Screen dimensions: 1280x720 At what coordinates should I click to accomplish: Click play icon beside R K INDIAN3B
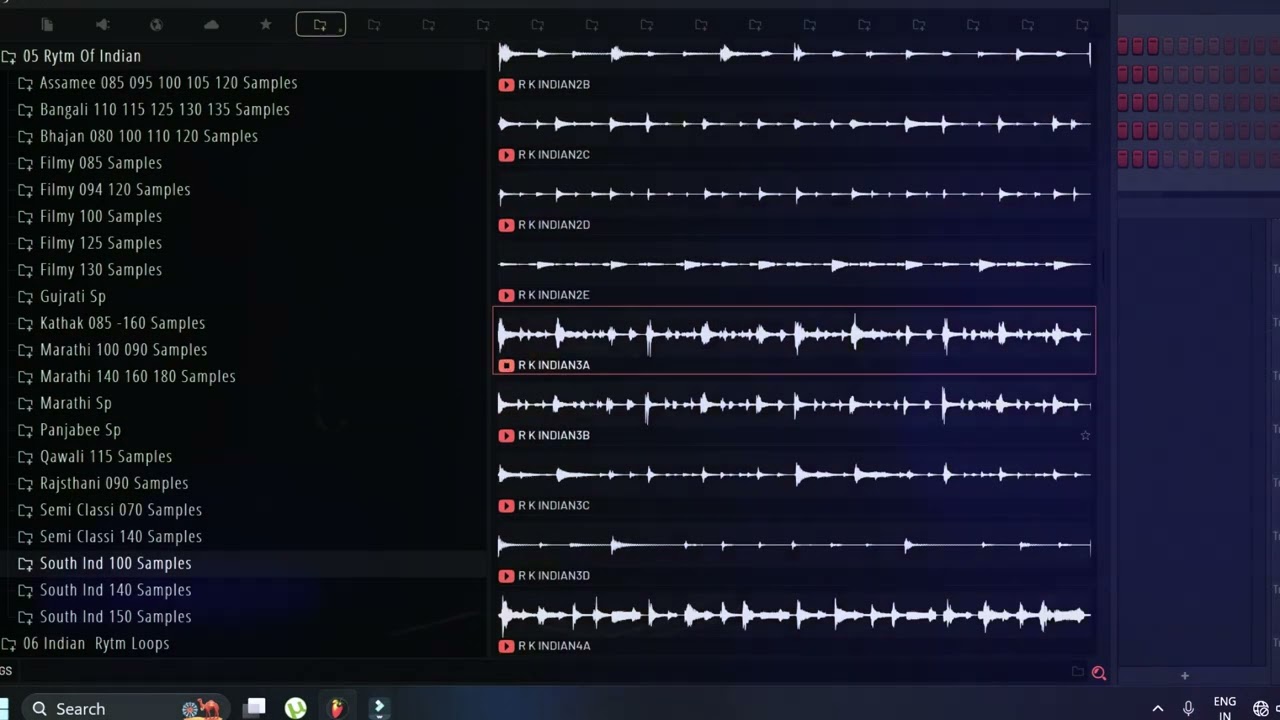[506, 435]
